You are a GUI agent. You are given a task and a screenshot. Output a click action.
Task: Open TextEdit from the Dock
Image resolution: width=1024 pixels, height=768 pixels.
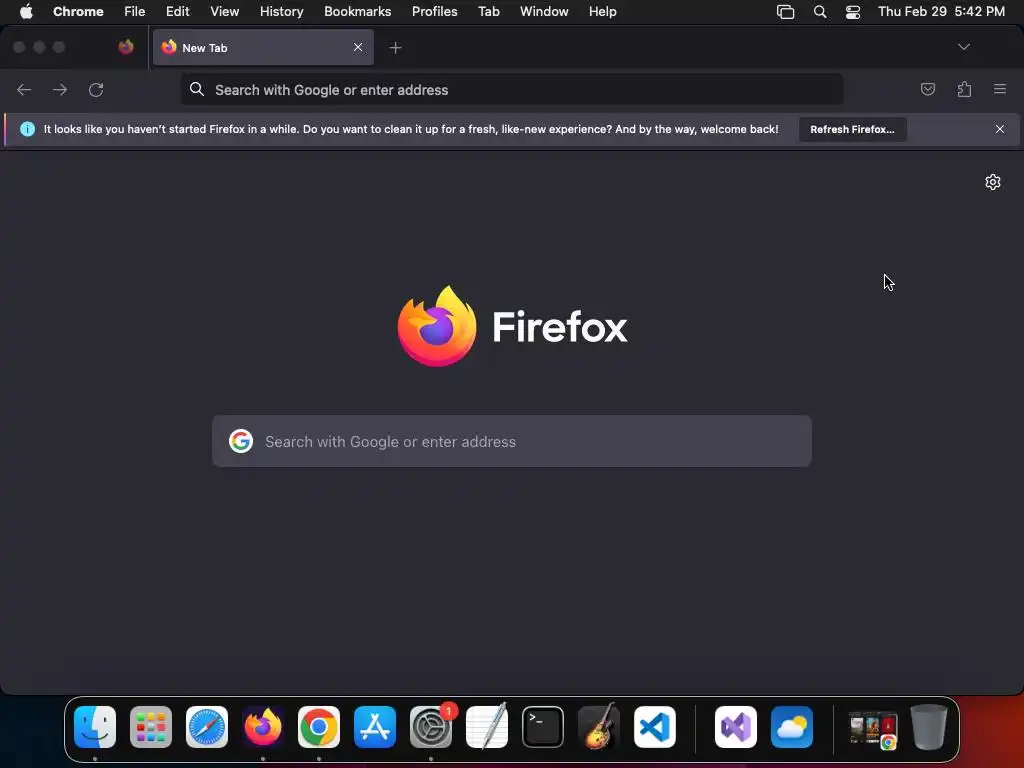coord(487,727)
